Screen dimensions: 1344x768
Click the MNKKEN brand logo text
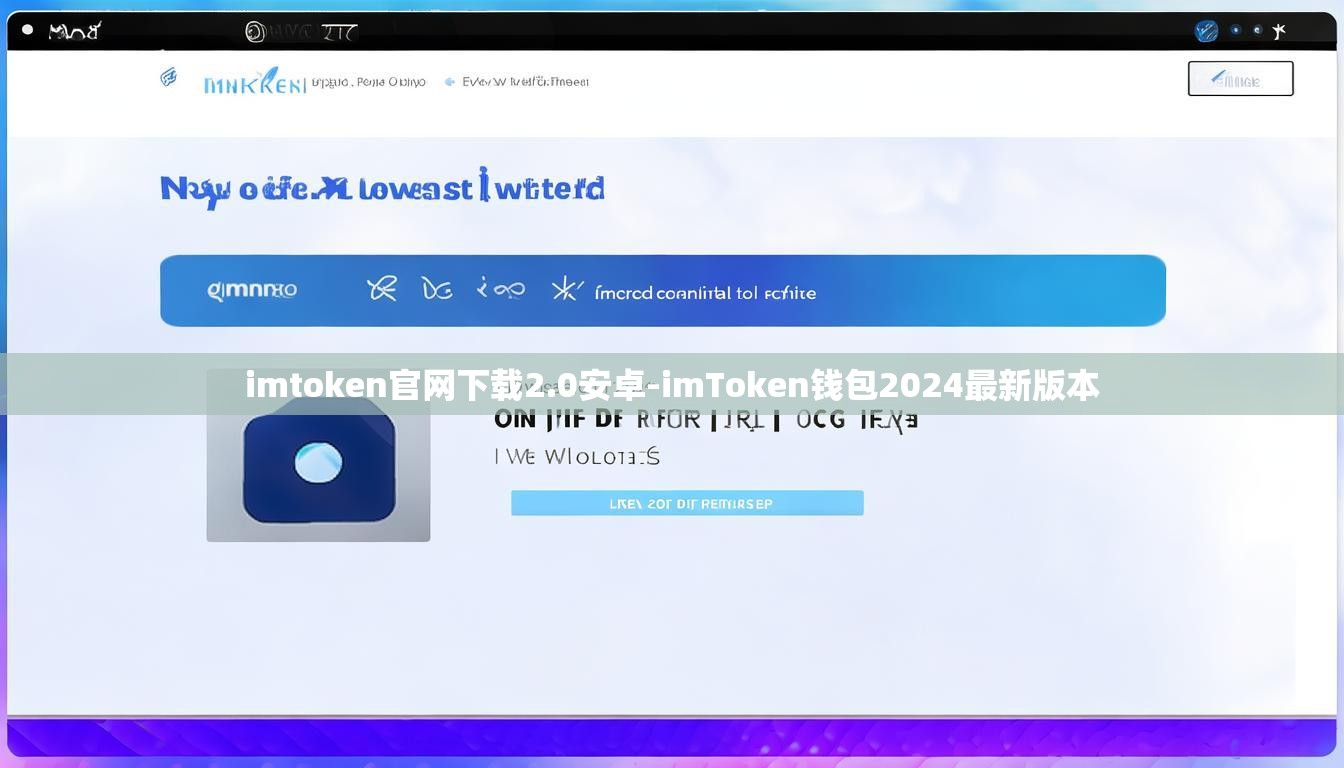[x=254, y=82]
